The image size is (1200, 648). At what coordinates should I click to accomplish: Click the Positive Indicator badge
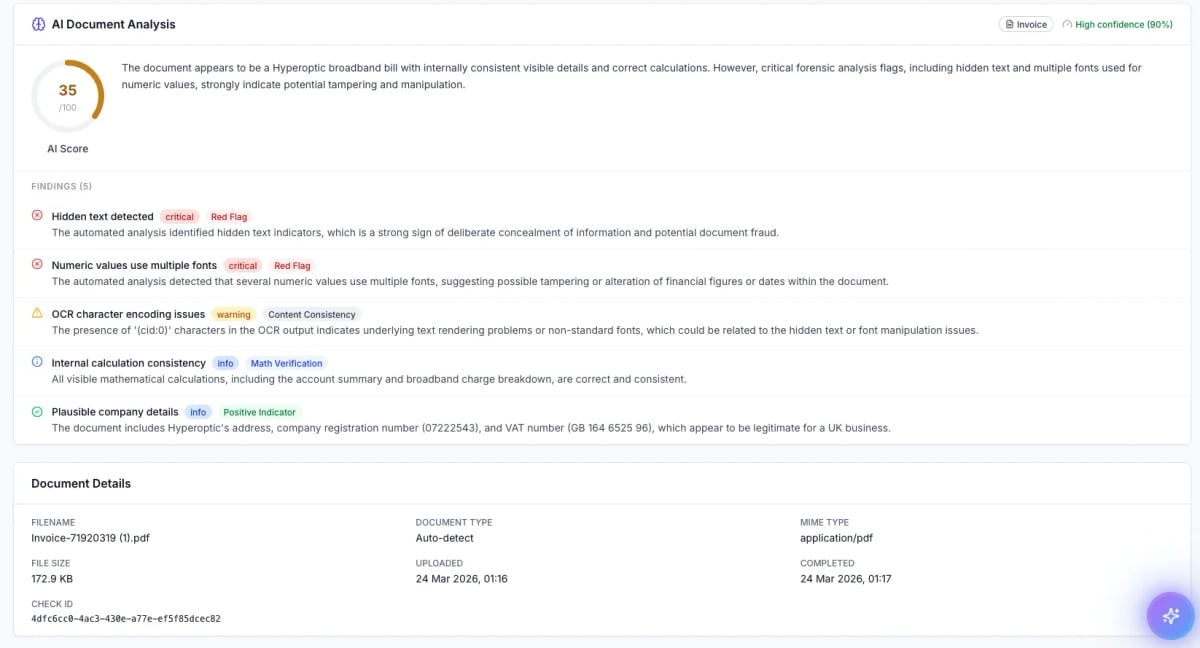pyautogui.click(x=259, y=412)
